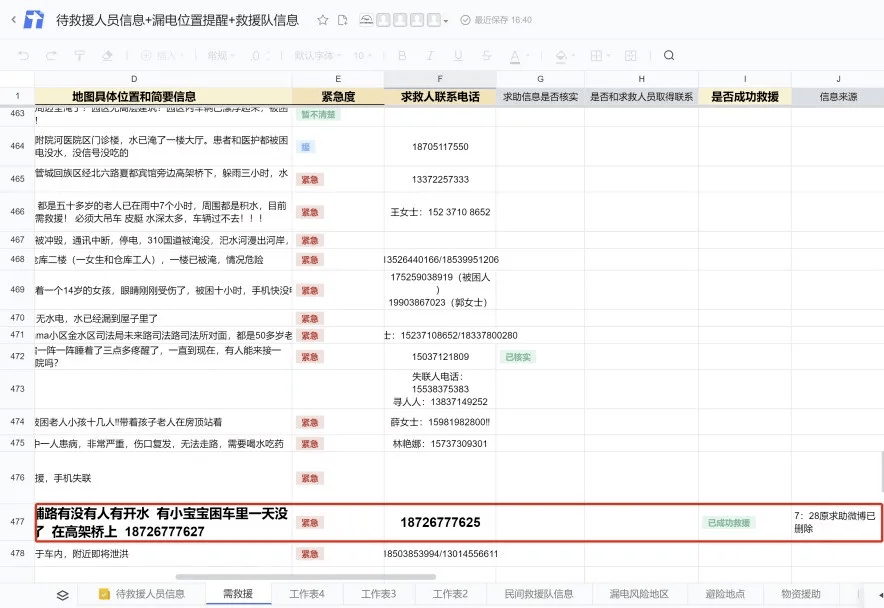Switch to the 待救援人员信息 sheet tab
This screenshot has height=608, width=884.
[142, 594]
